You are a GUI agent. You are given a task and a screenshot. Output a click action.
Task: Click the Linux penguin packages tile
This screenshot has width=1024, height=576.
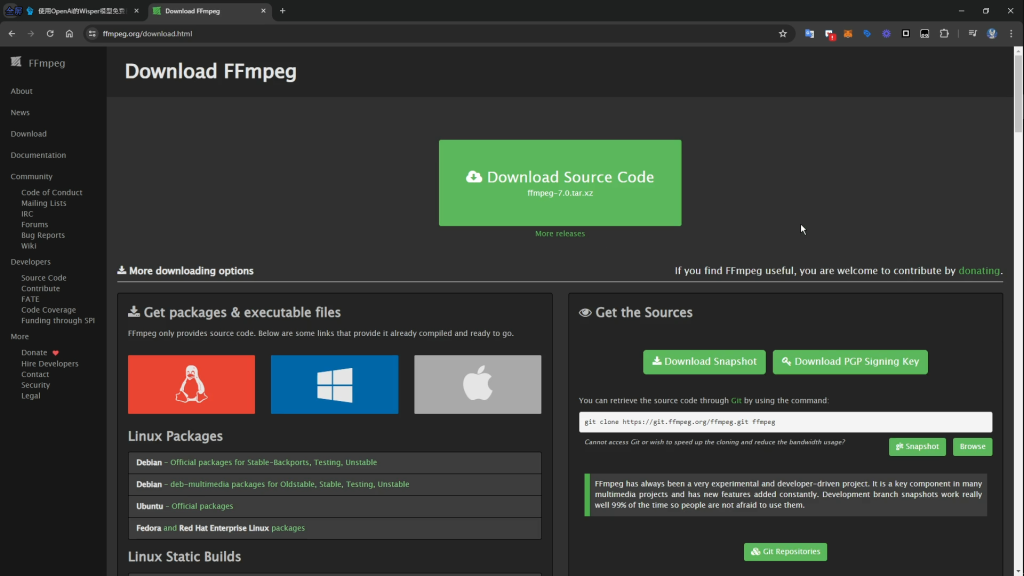[191, 384]
